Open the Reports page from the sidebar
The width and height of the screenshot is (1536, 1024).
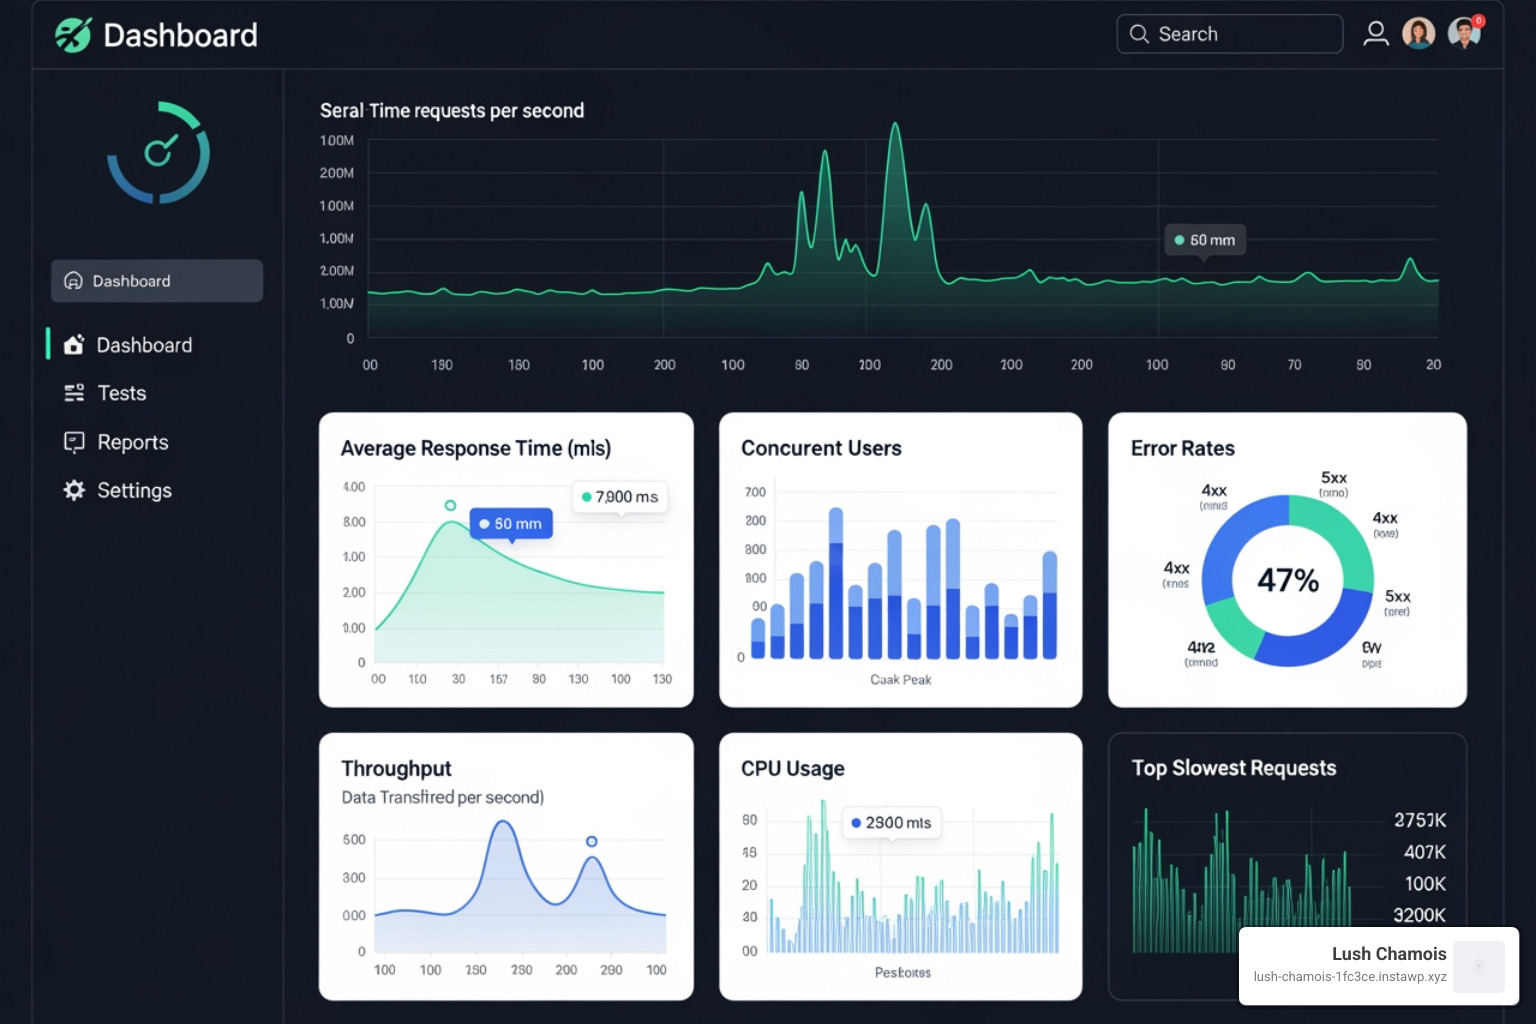pyautogui.click(x=116, y=442)
